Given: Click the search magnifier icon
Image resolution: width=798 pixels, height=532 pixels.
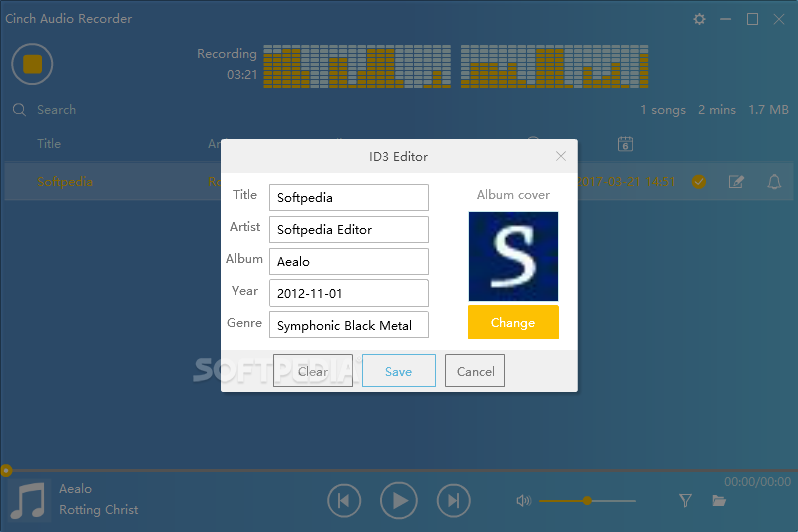Looking at the screenshot, I should (19, 109).
